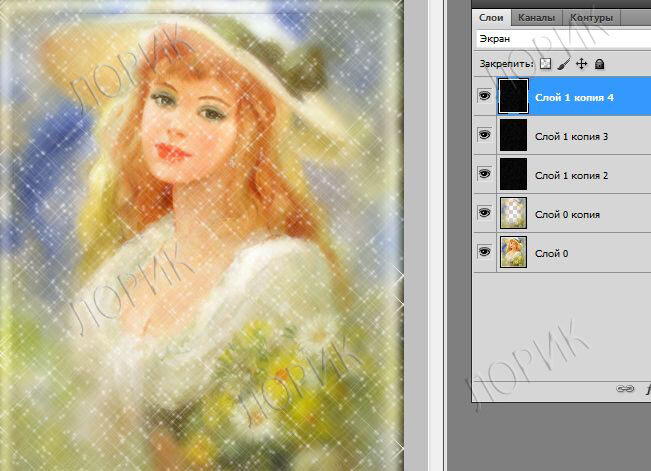Screen dimensions: 651x471
Task: Toggle lock image pixels brush icon
Action: click(563, 64)
